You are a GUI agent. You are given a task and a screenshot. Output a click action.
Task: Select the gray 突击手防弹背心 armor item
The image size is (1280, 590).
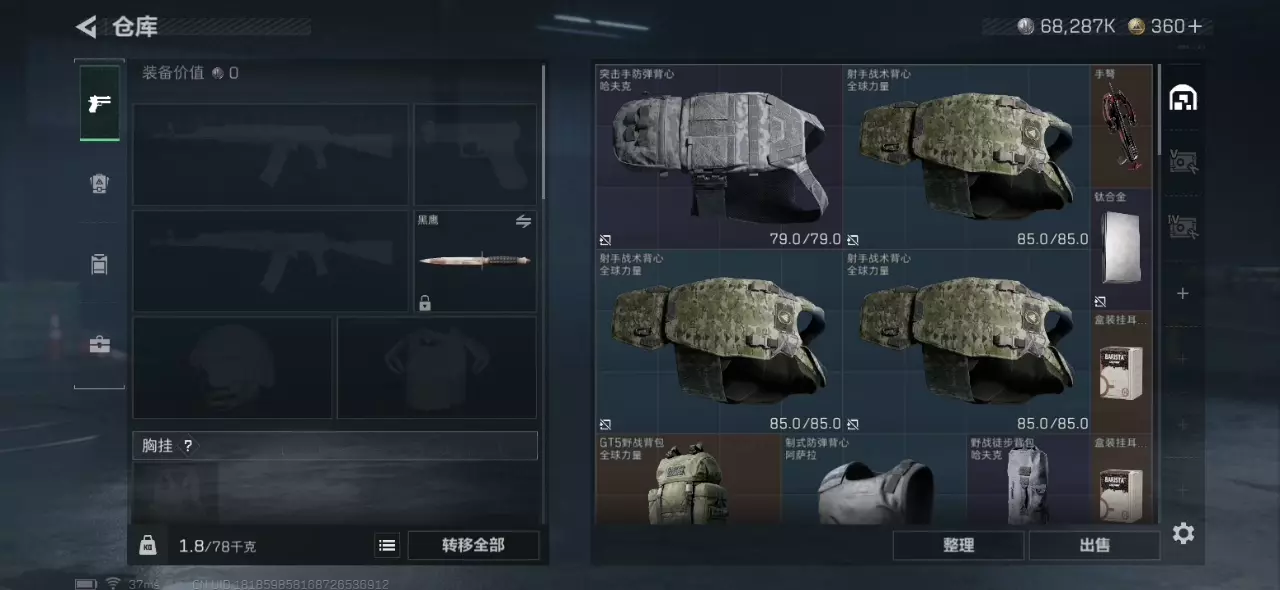click(x=719, y=157)
